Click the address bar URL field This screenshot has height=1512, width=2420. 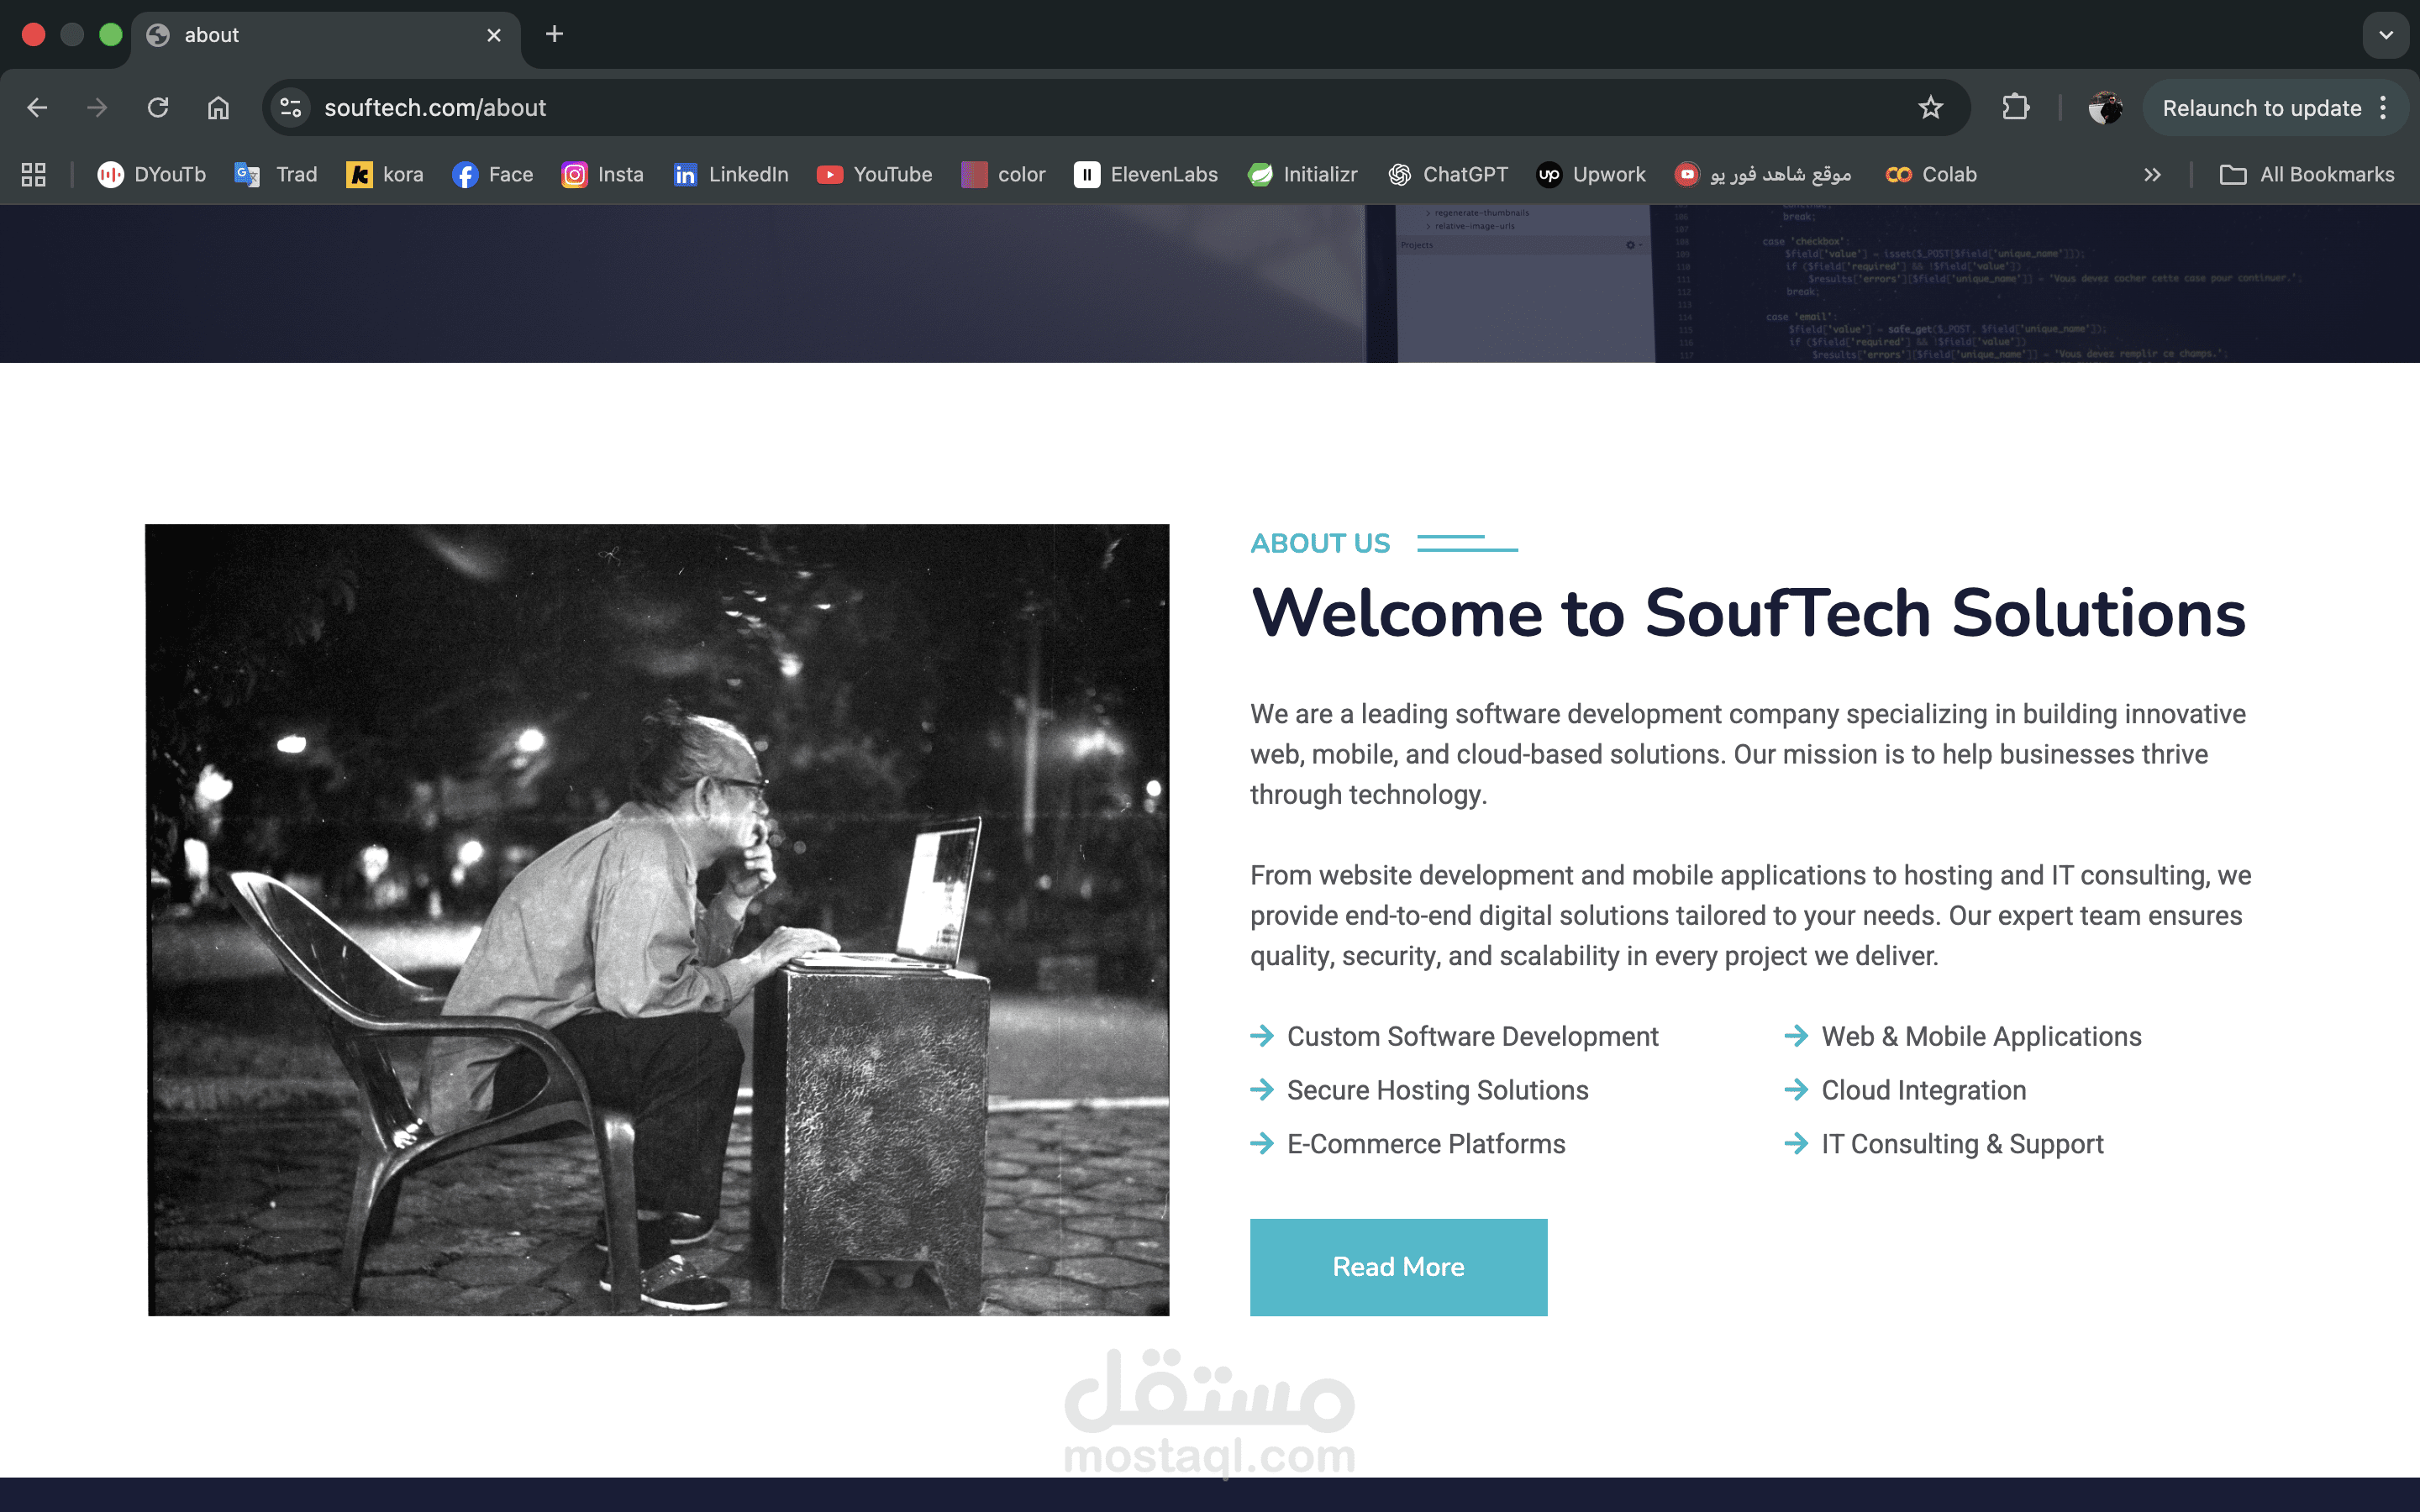point(1000,108)
